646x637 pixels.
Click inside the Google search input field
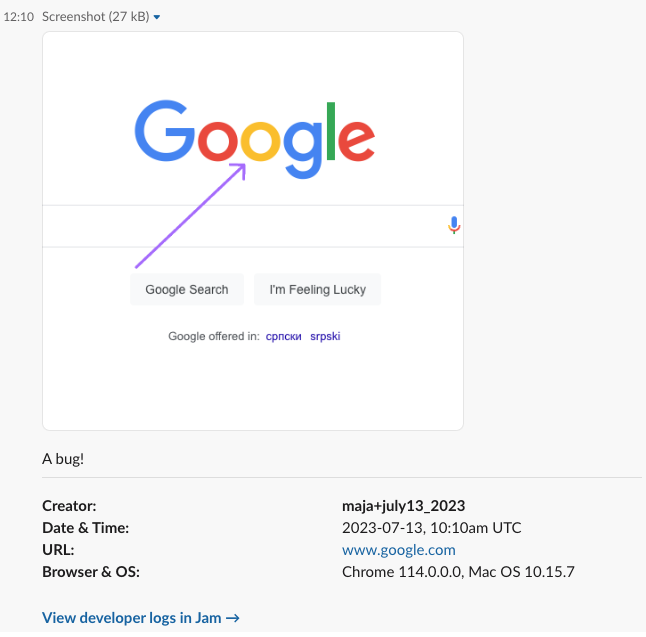[x=240, y=226]
